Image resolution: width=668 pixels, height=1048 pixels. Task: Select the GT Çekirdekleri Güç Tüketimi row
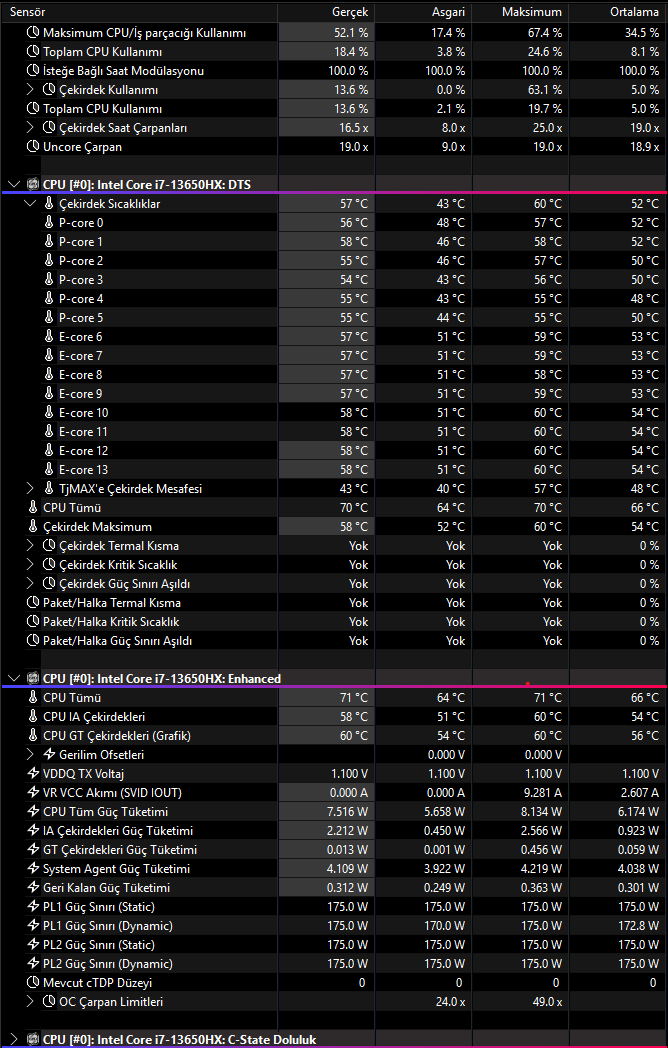pos(334,849)
